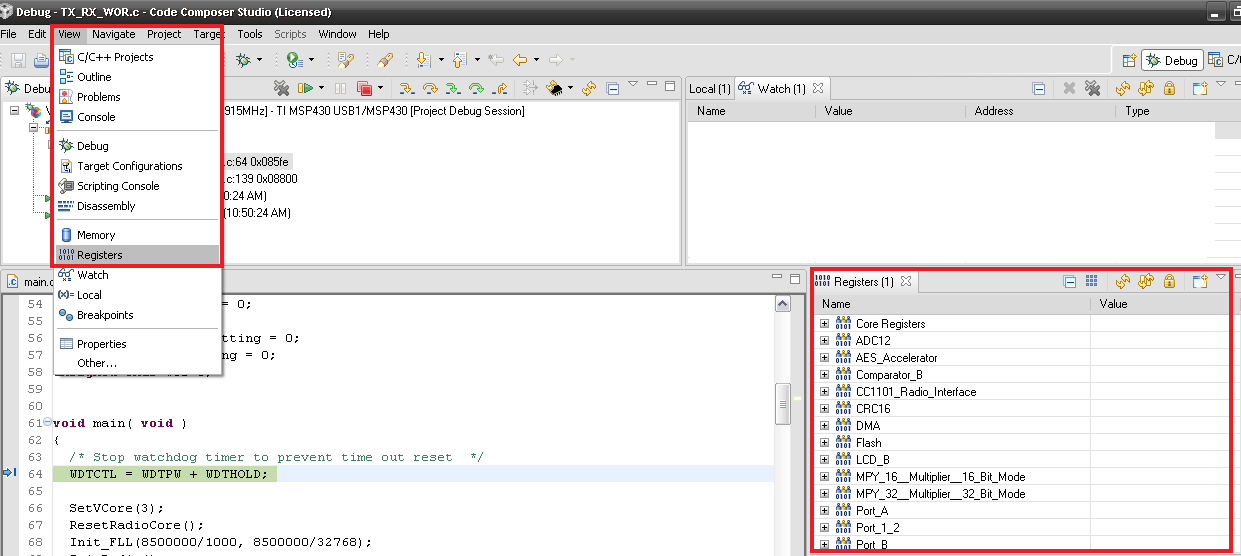Click Collapse All icon in Registers panel

pos(1070,282)
